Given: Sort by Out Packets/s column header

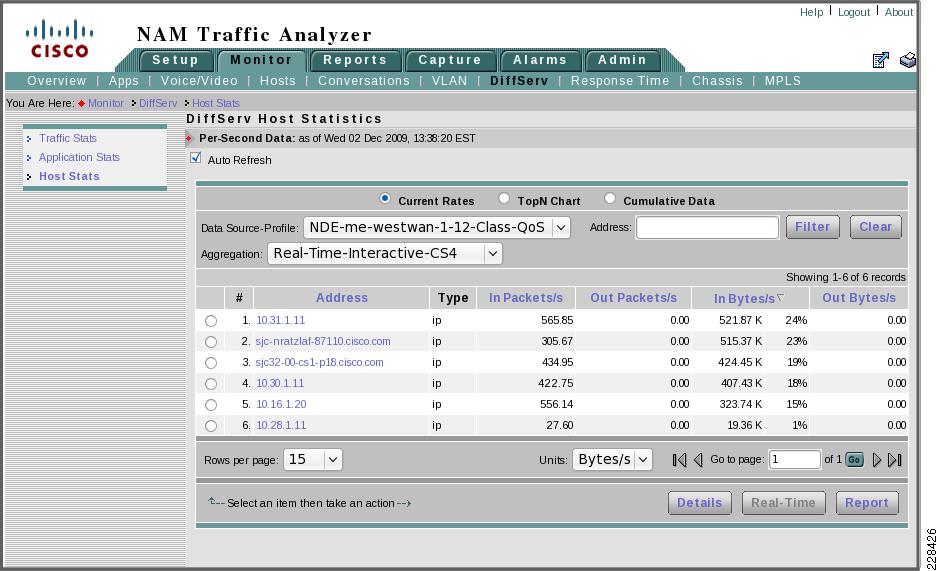Looking at the screenshot, I should point(633,297).
